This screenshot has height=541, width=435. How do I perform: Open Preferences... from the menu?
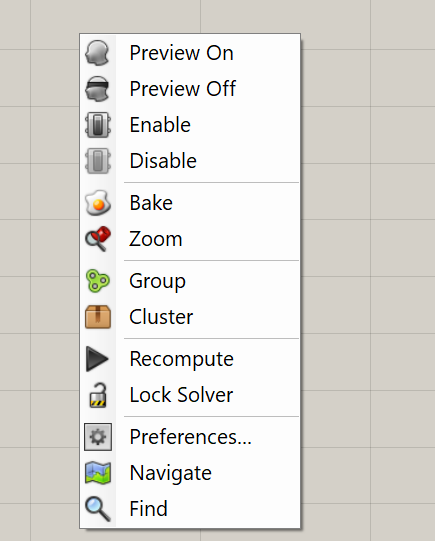click(190, 437)
